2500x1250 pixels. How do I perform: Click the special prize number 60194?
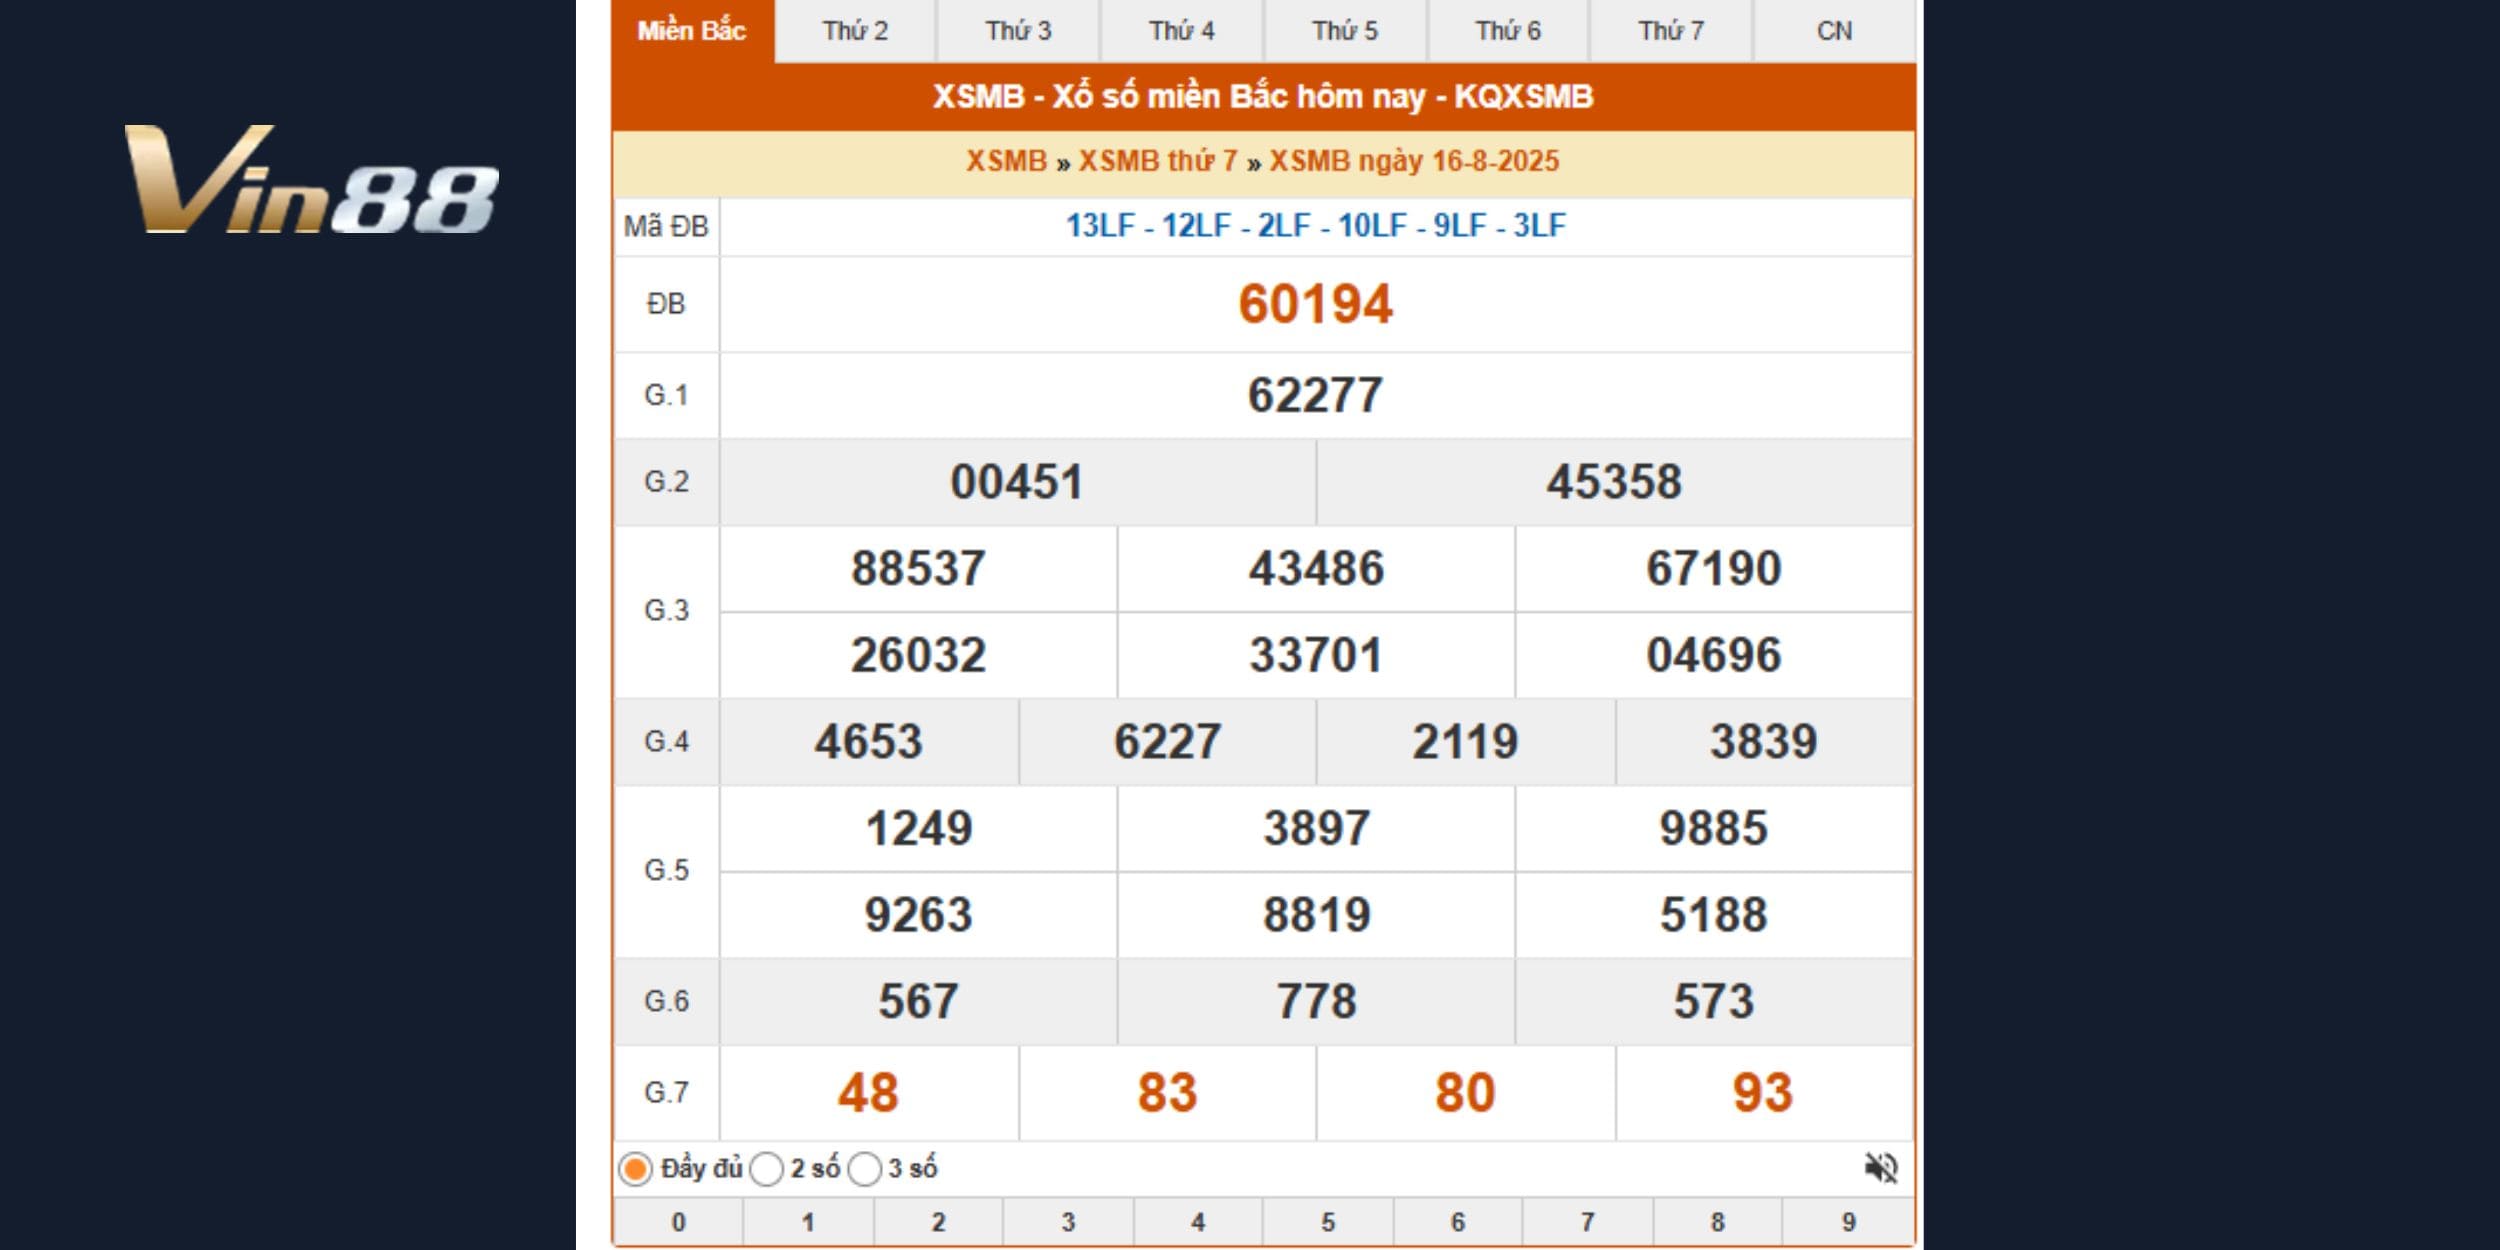1315,304
